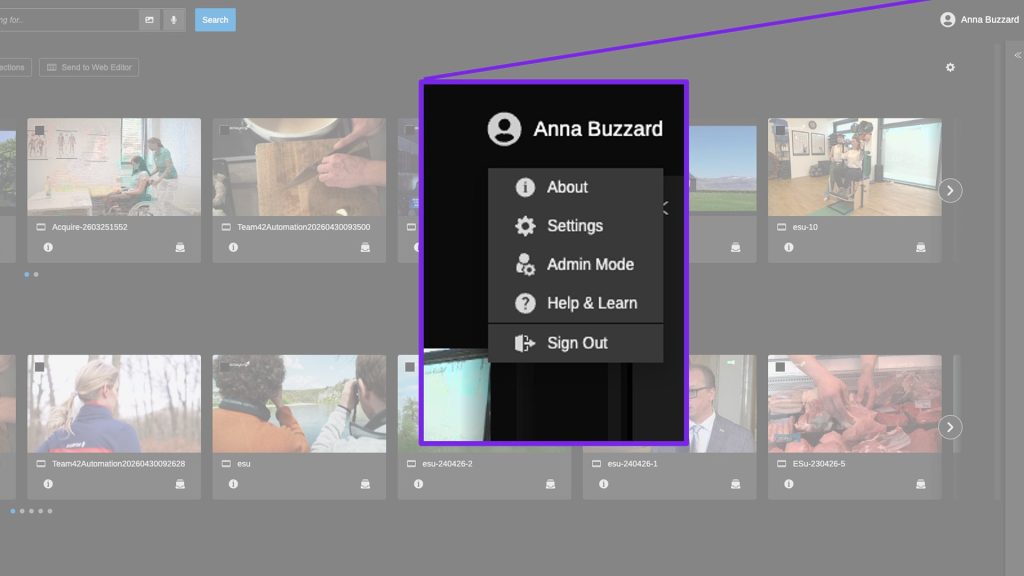Choose Sign Out in the user menu

tap(575, 343)
